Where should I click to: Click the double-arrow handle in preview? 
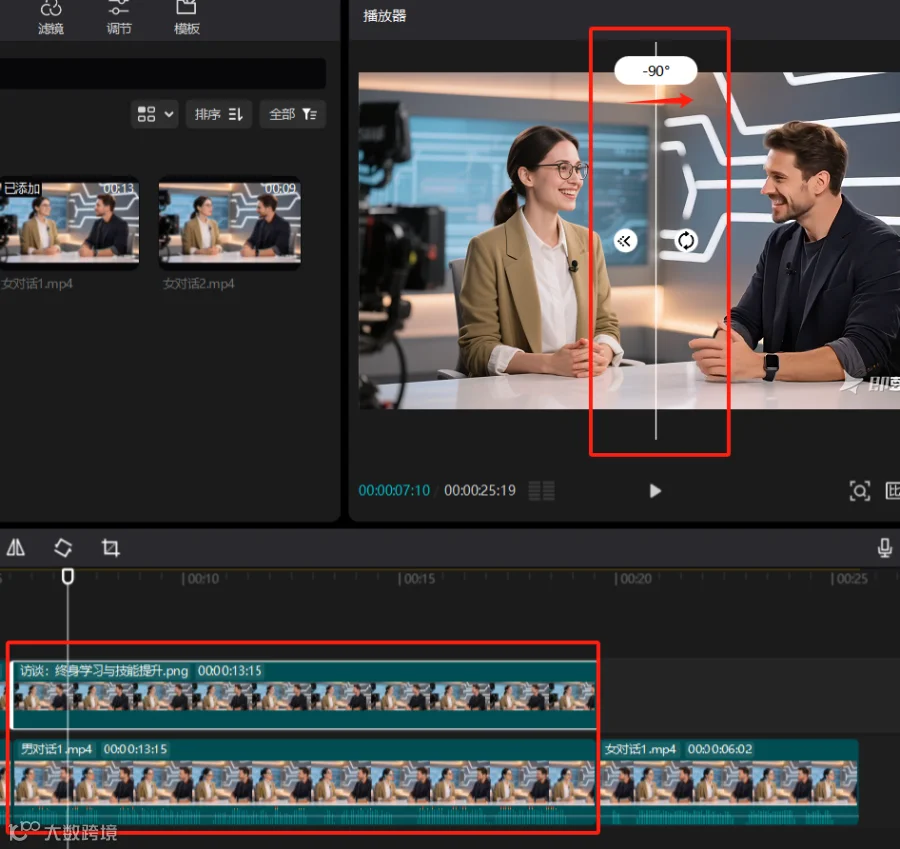pyautogui.click(x=625, y=240)
